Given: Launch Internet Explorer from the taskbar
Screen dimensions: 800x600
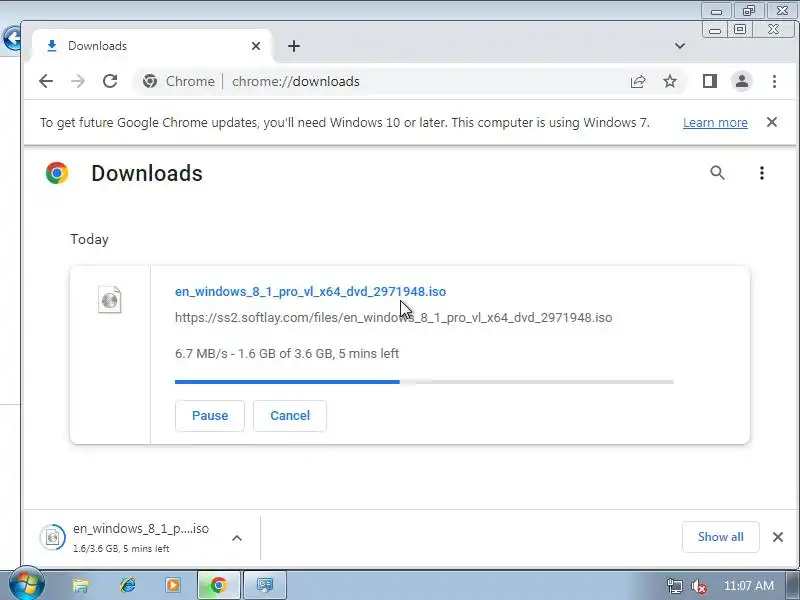Looking at the screenshot, I should coord(128,585).
